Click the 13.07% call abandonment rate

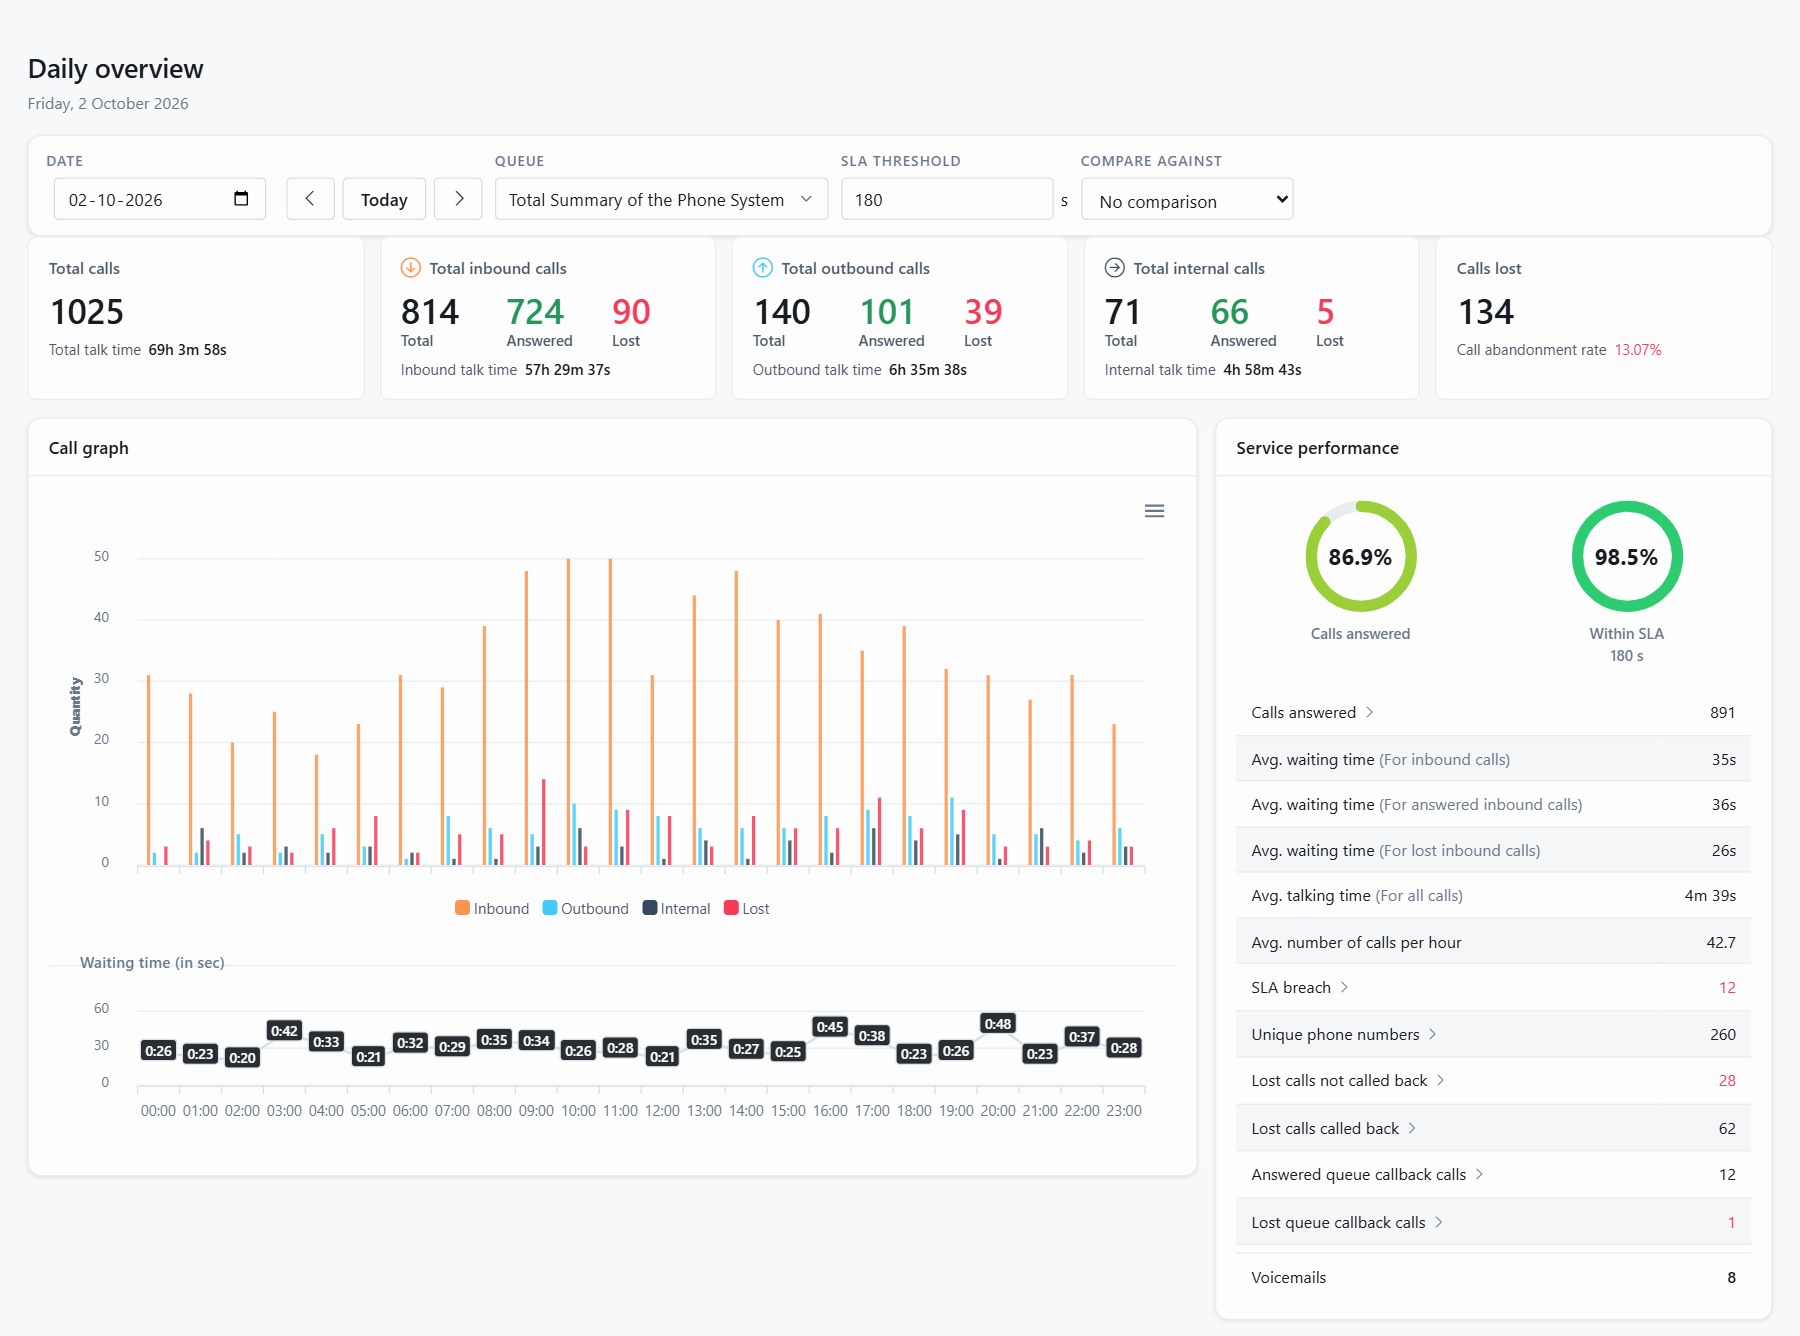1638,350
